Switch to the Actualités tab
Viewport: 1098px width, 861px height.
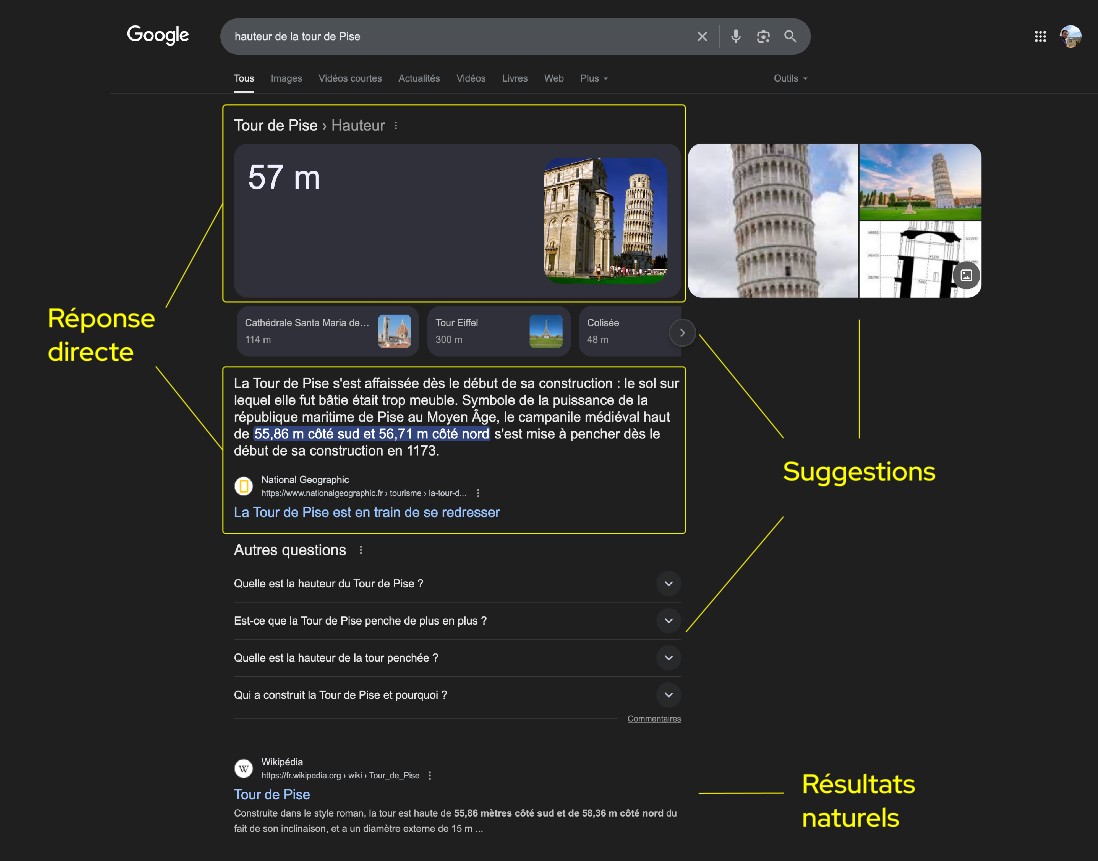(x=419, y=79)
